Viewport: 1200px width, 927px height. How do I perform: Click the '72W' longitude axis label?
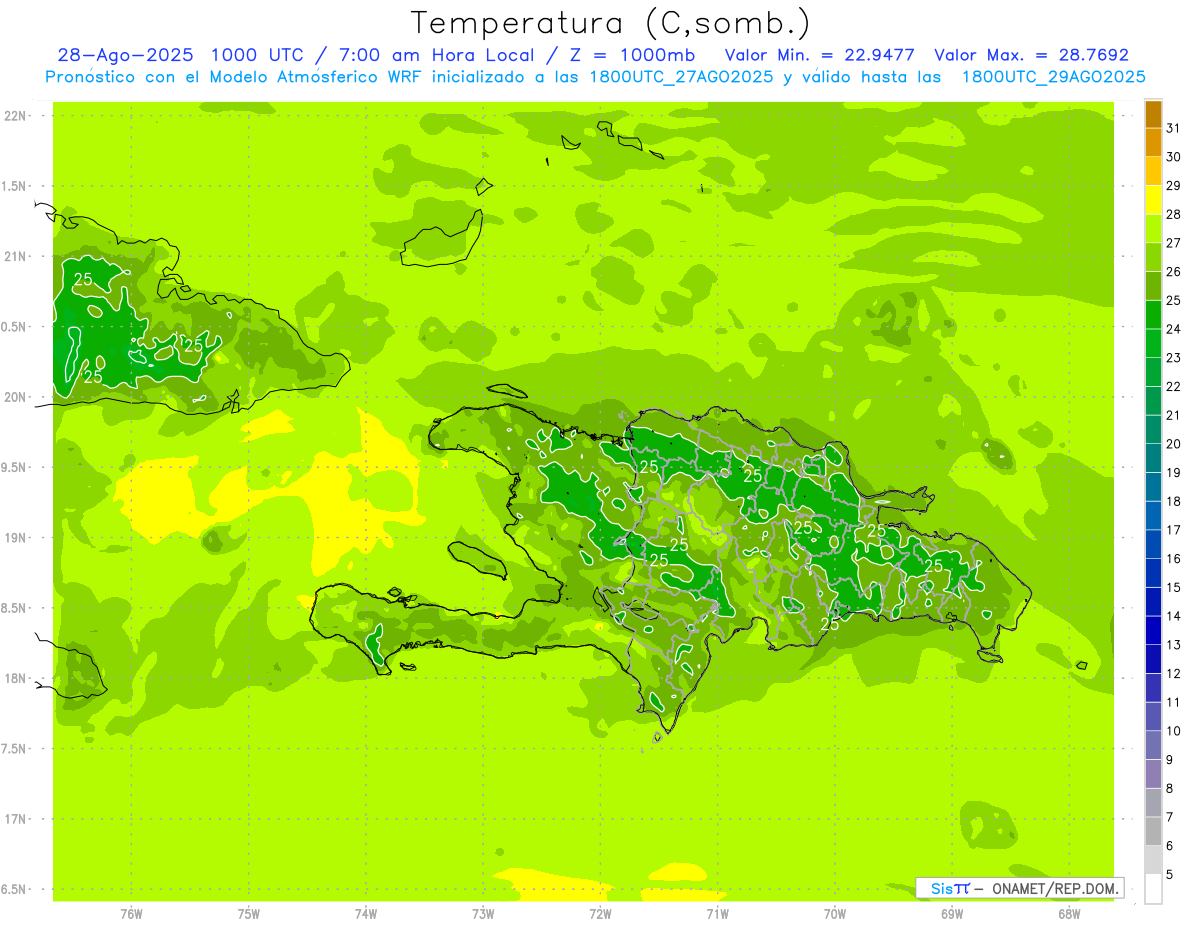point(600,913)
